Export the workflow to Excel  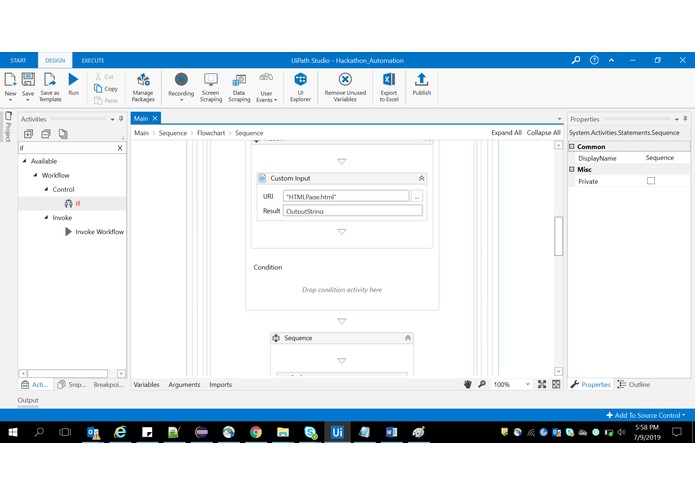tap(389, 87)
